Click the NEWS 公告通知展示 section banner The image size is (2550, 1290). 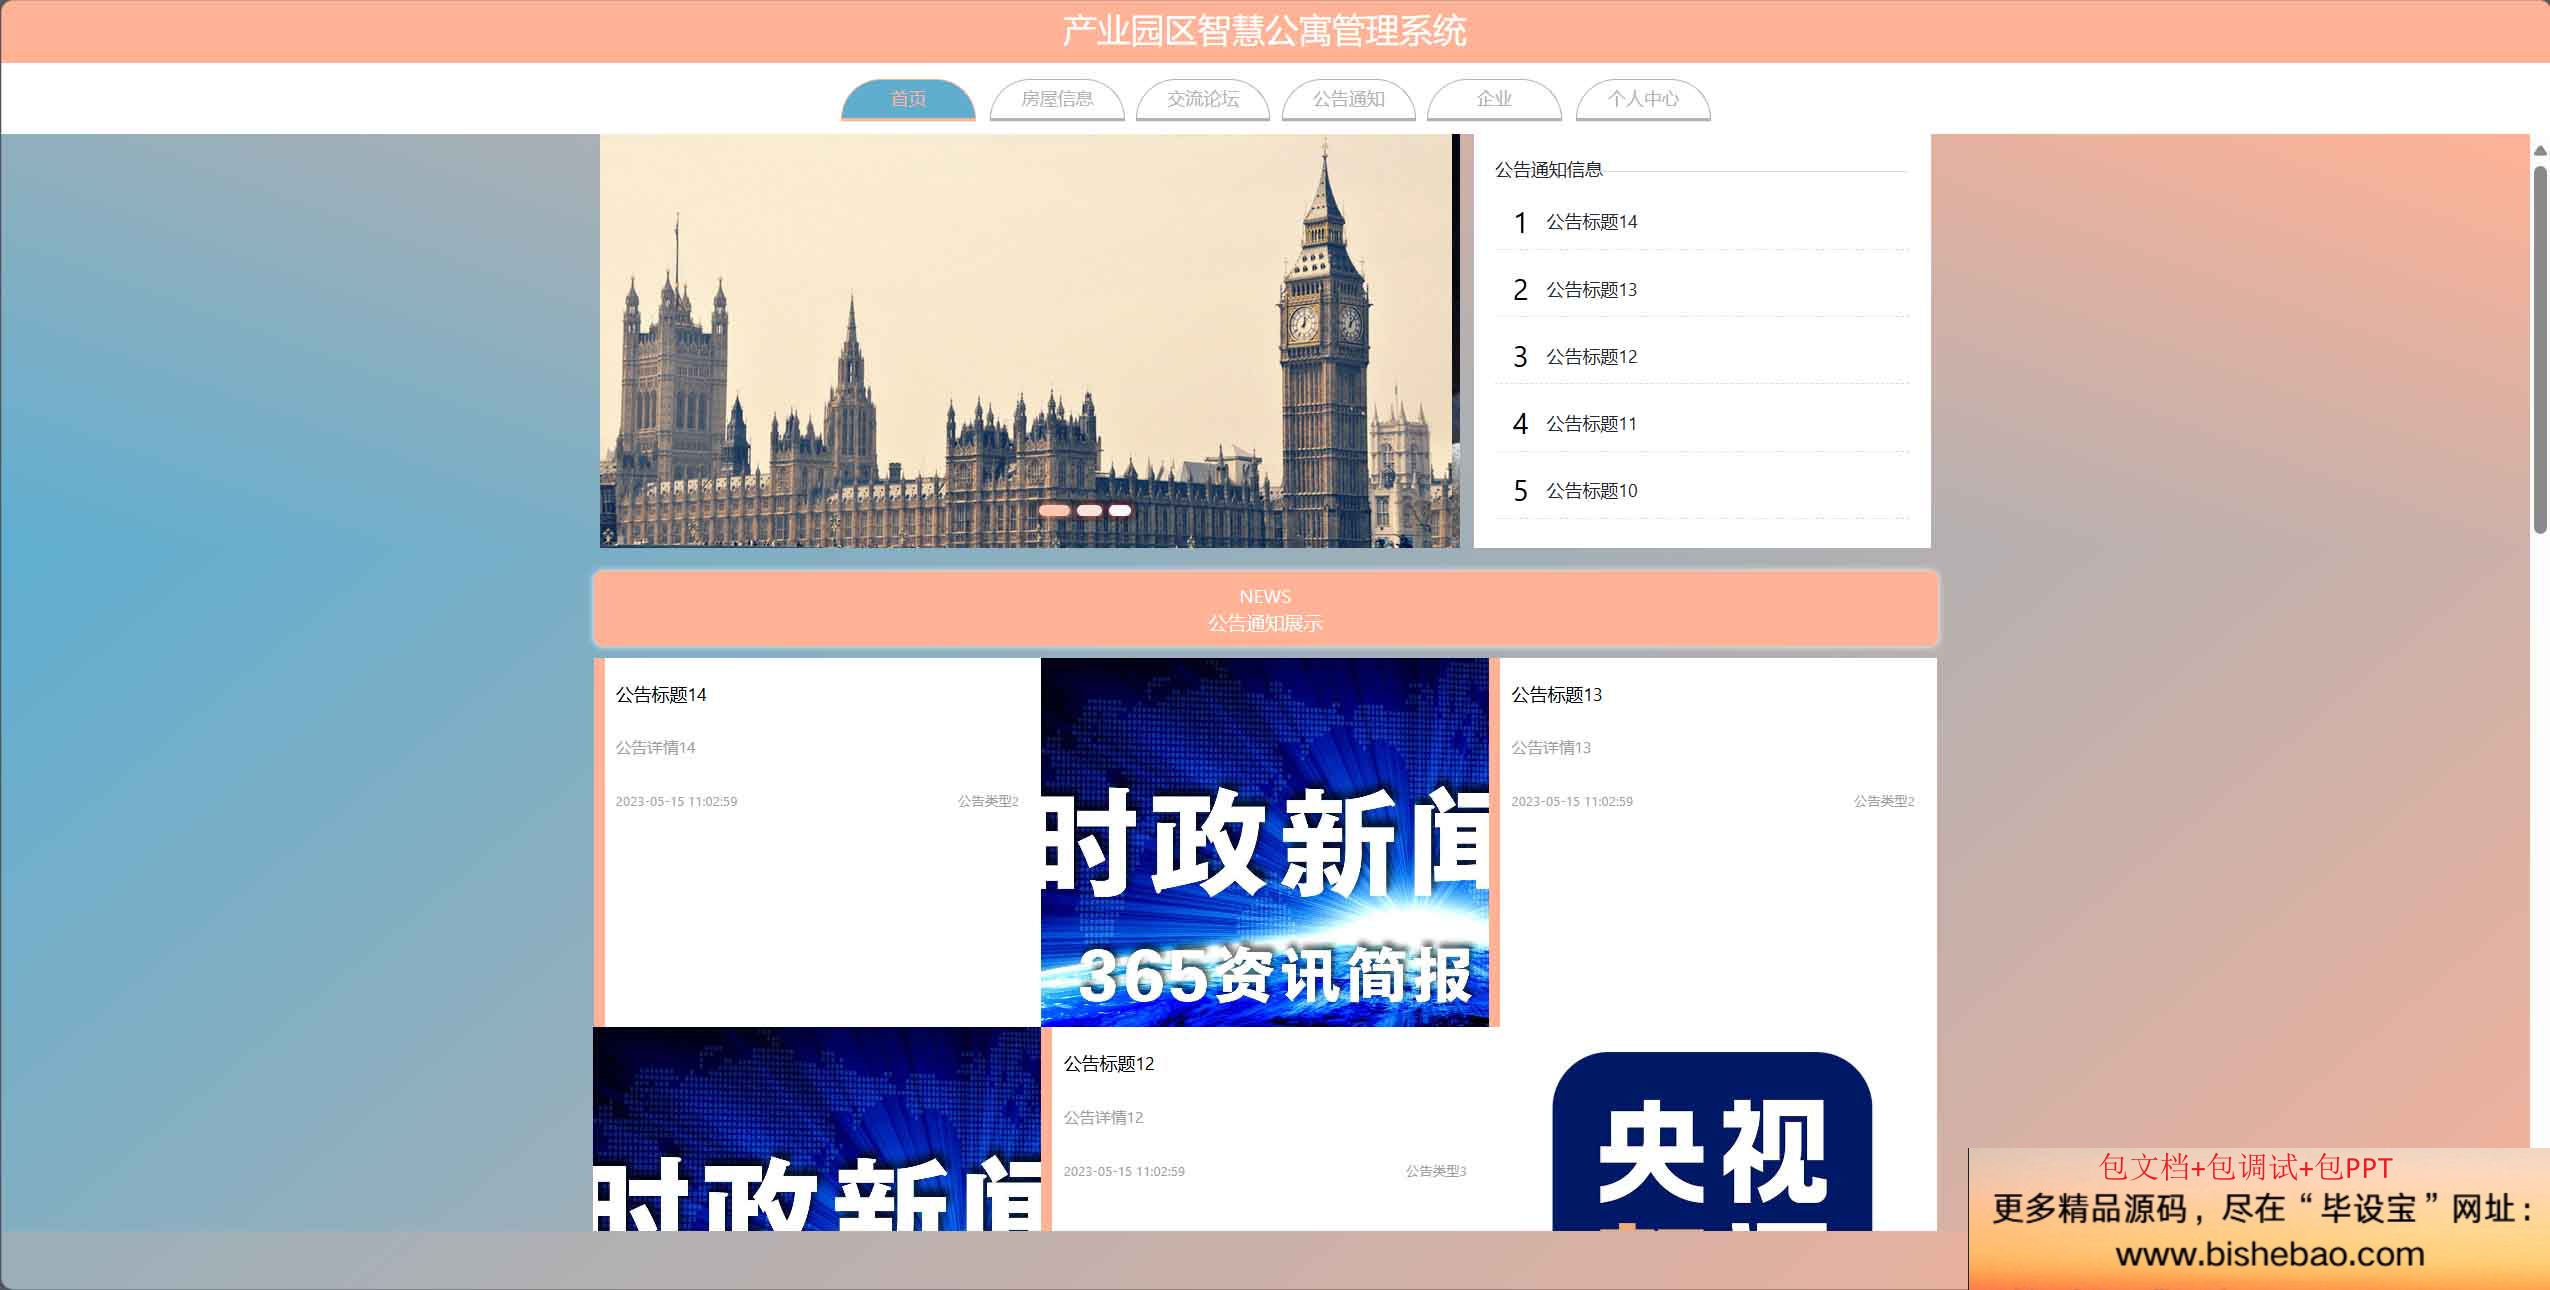pos(1265,609)
